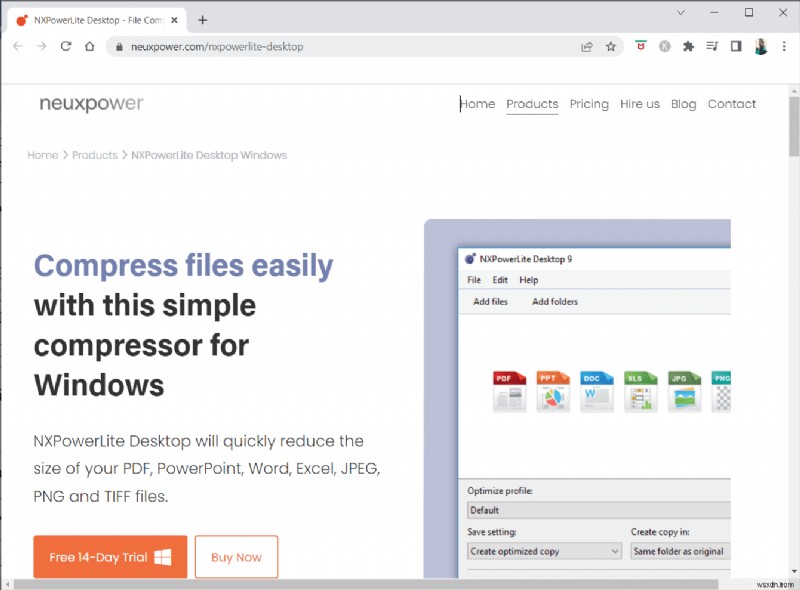The height and width of the screenshot is (590, 800).
Task: Open Help menu in NXPowerLite window
Action: click(x=529, y=280)
